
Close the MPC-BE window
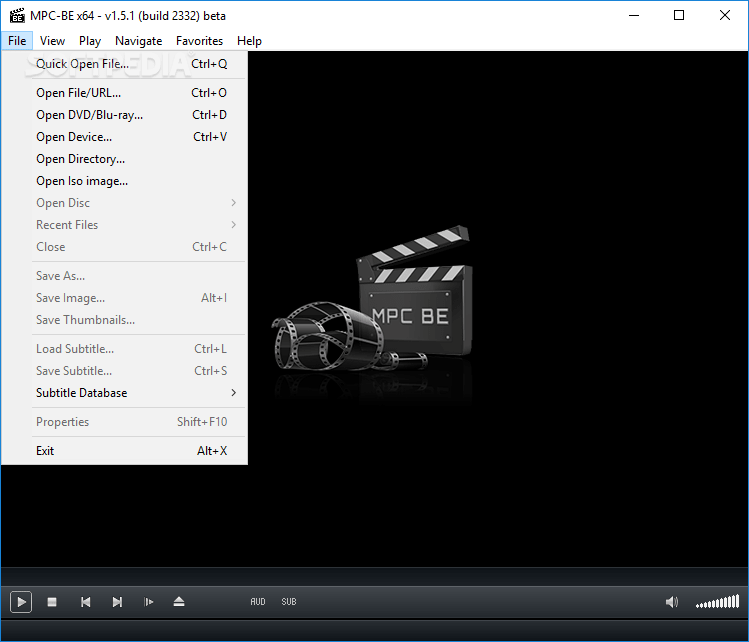tap(725, 16)
